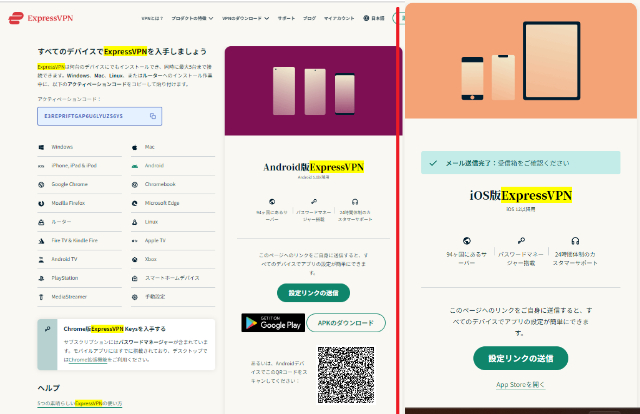The width and height of the screenshot is (640, 414).
Task: Click the Chrome版ExpressVPN Keys card heading
Action: (115, 329)
